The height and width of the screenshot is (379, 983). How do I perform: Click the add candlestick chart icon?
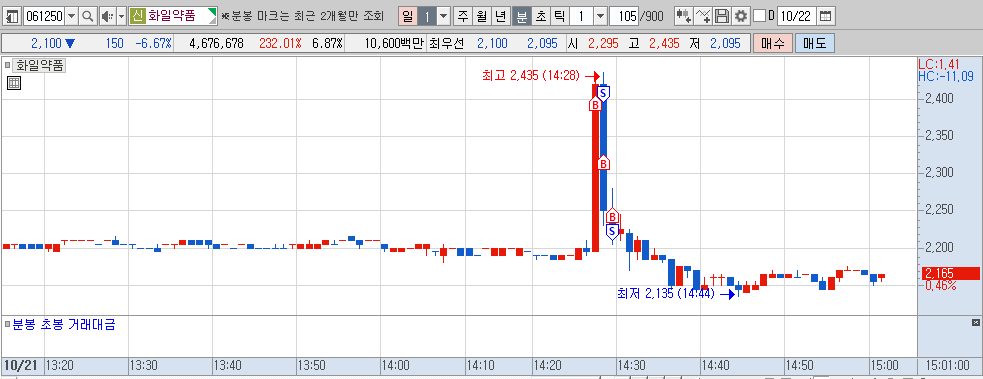(683, 16)
